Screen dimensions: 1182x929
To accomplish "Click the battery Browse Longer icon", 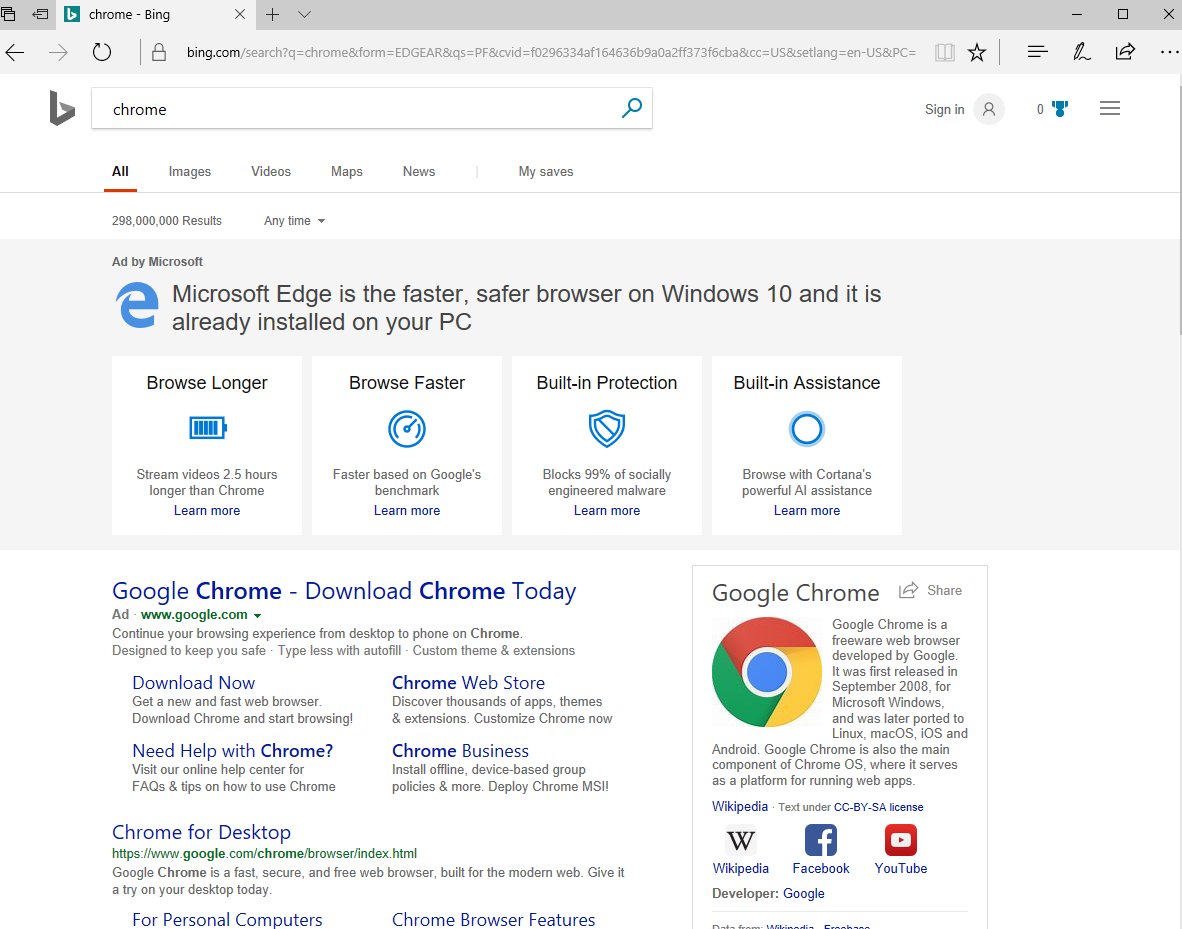I will (x=207, y=428).
